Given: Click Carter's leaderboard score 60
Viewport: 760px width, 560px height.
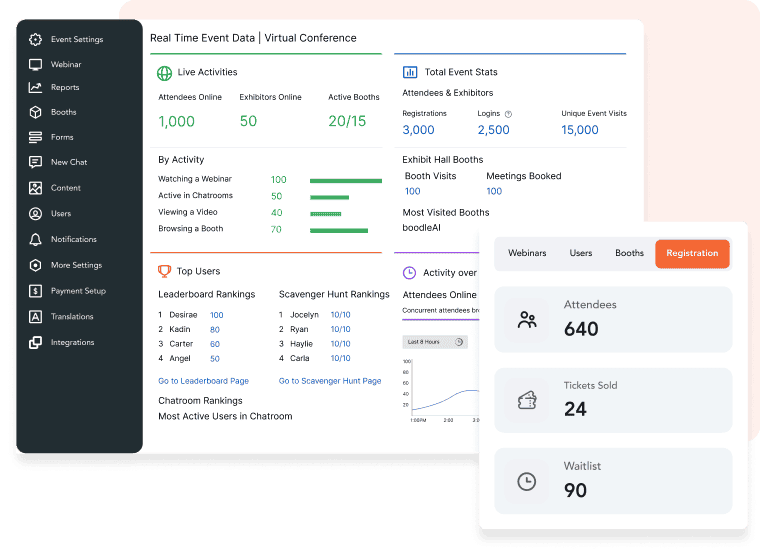Looking at the screenshot, I should 215,344.
